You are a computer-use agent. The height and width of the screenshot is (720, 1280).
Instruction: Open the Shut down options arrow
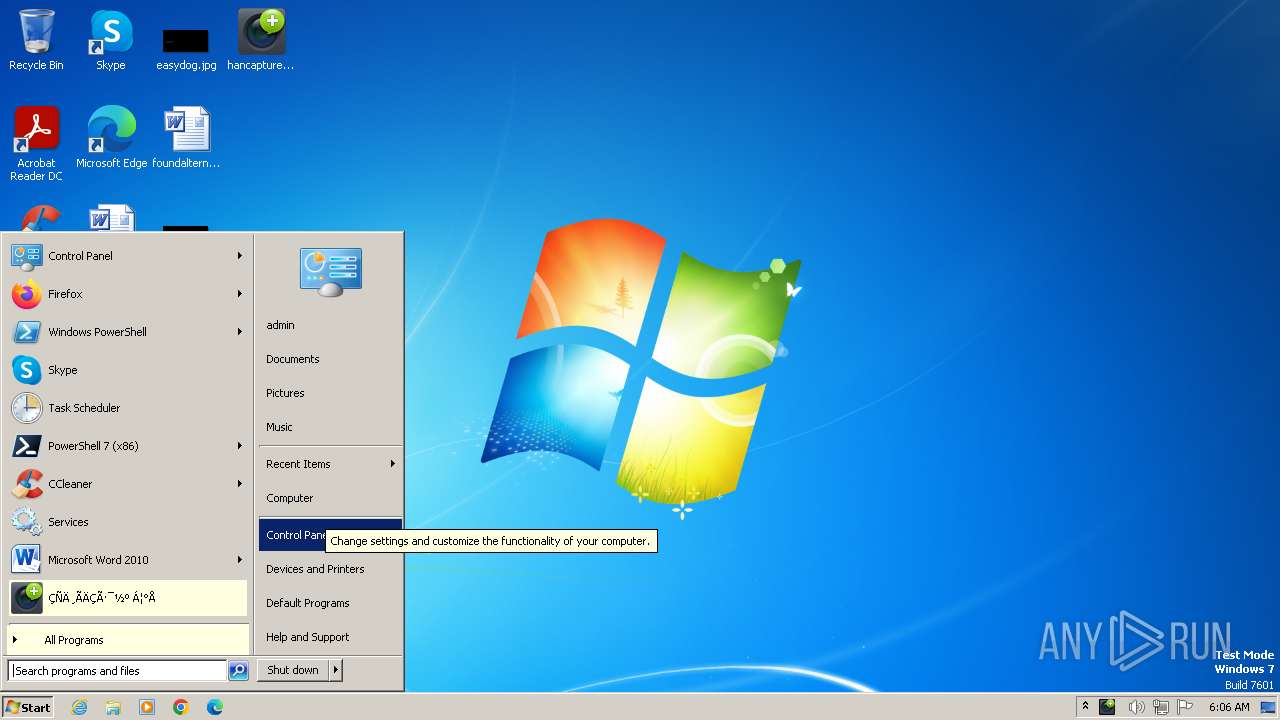click(336, 671)
